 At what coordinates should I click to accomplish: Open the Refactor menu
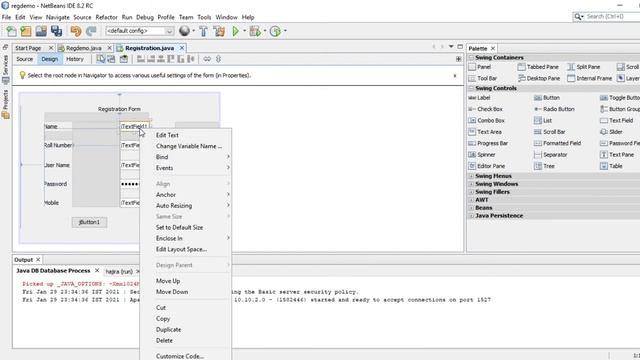pos(106,17)
